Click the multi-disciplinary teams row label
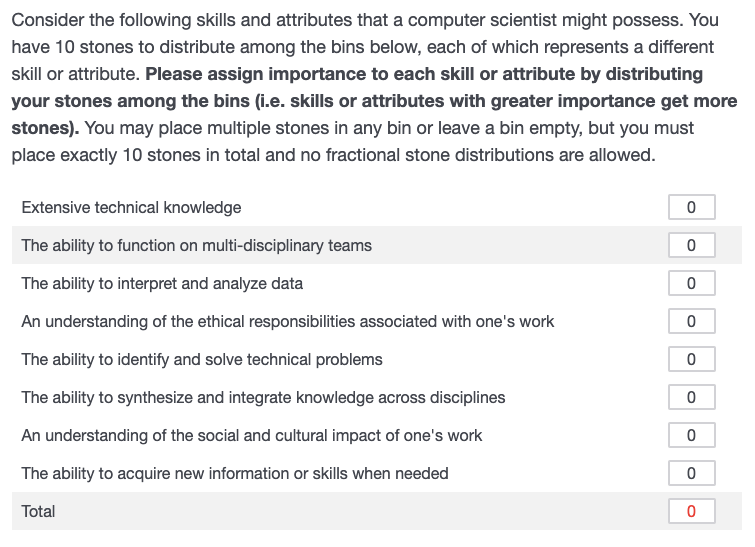The width and height of the screenshot is (755, 547). [x=196, y=246]
